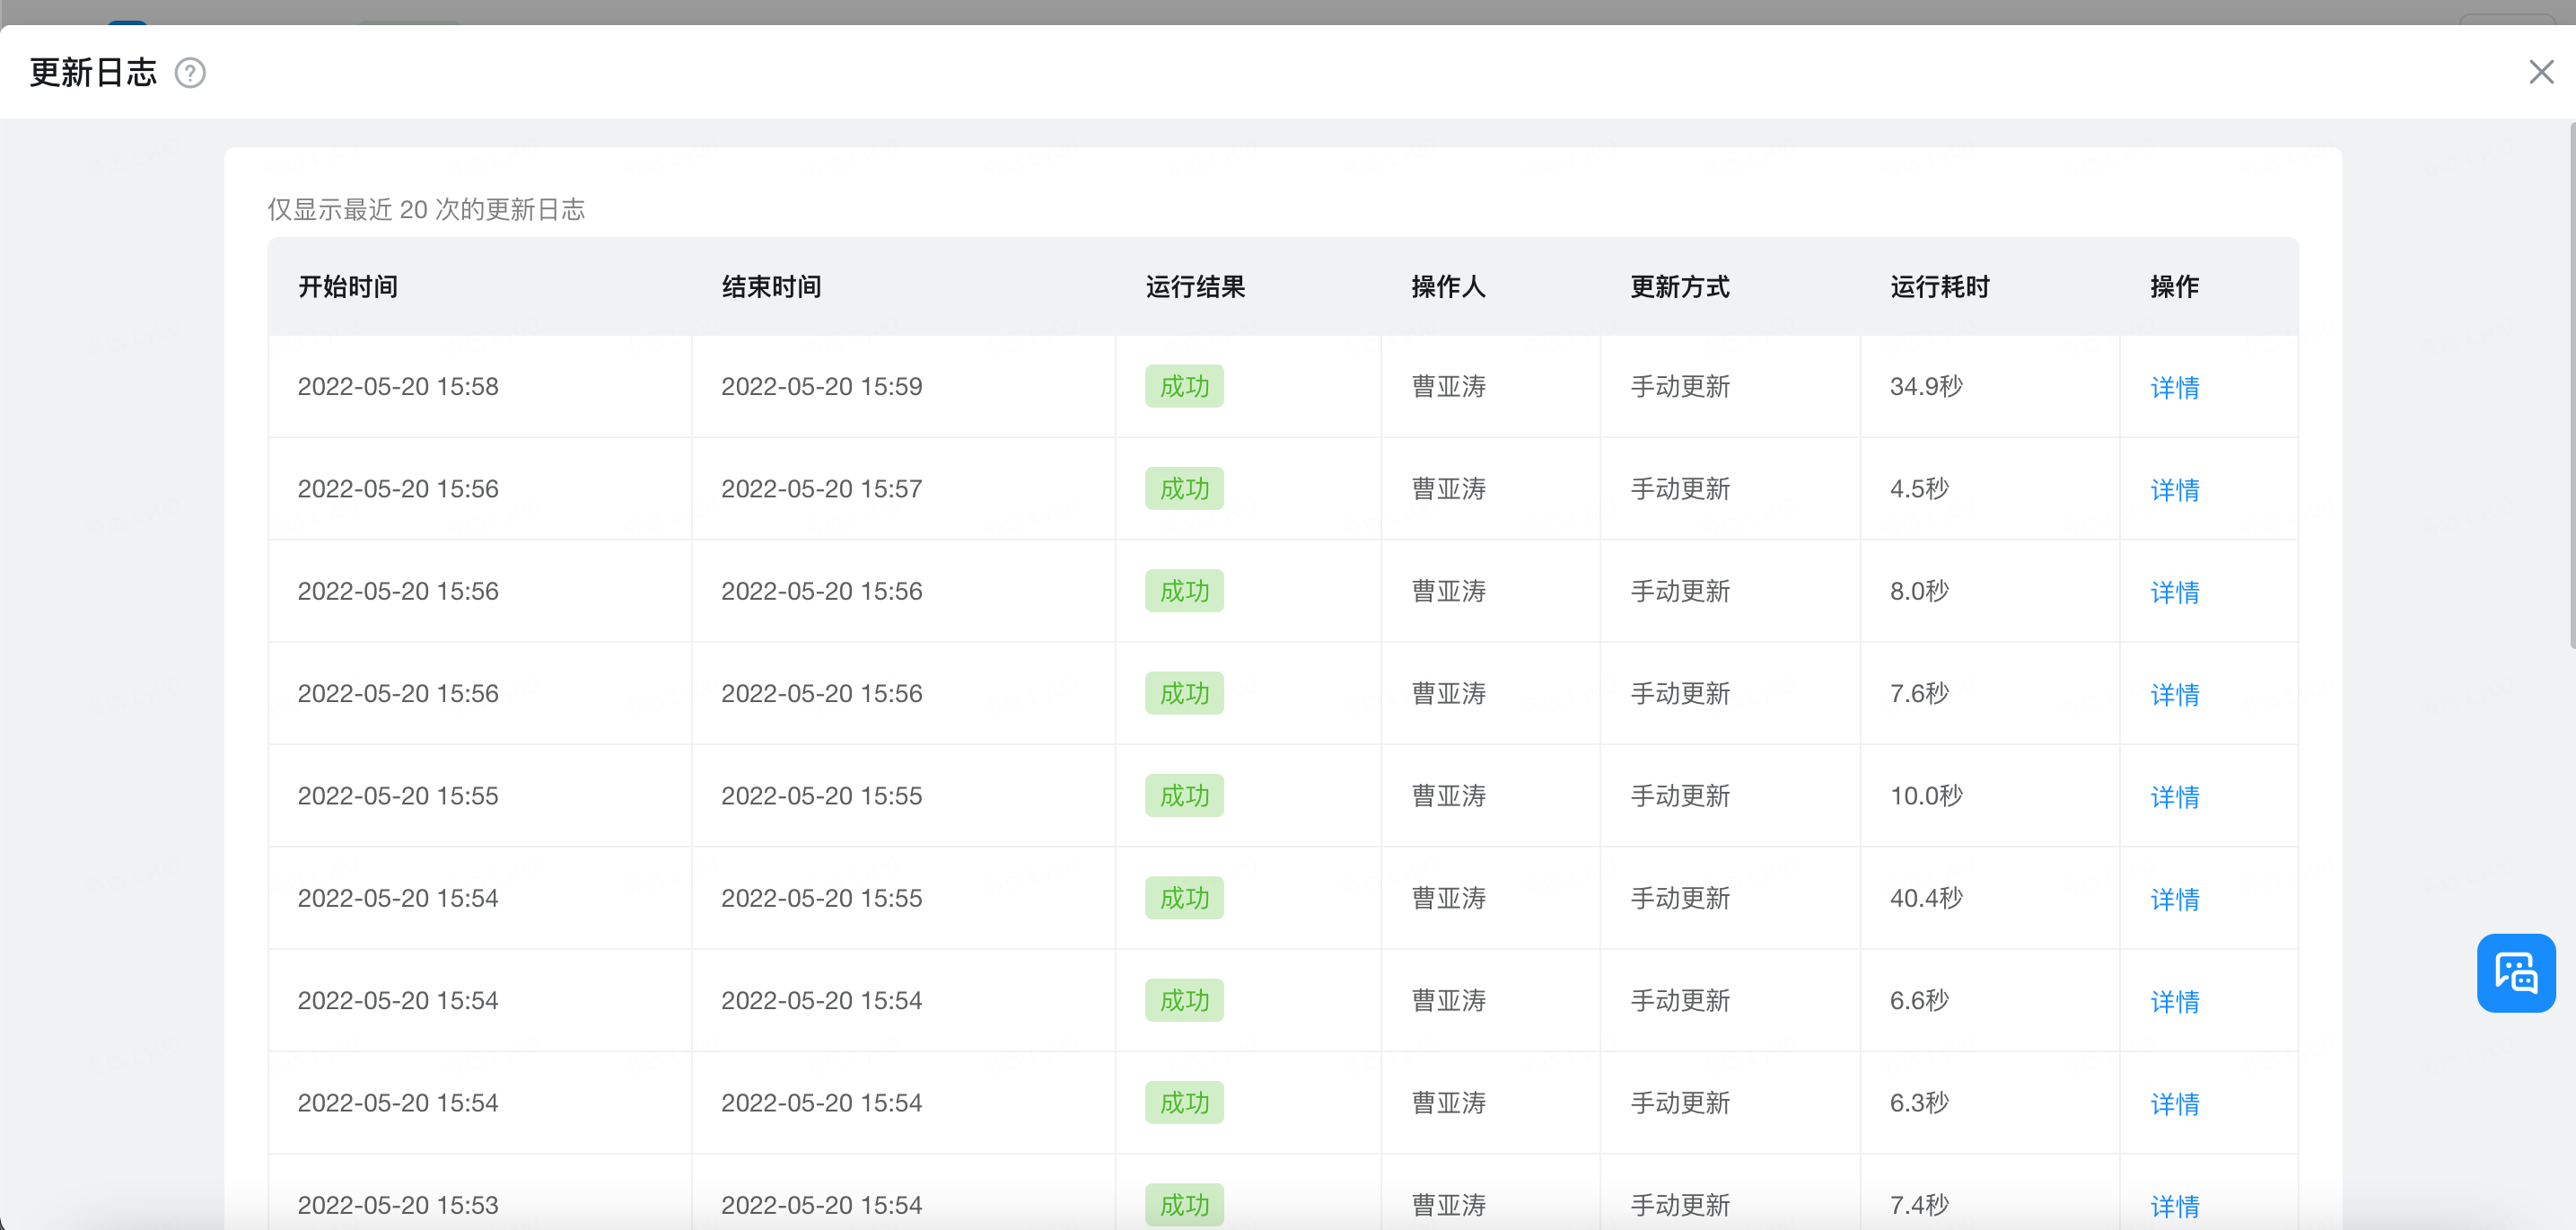
Task: Open 详情 for the 10.0秒 run
Action: tap(2174, 797)
